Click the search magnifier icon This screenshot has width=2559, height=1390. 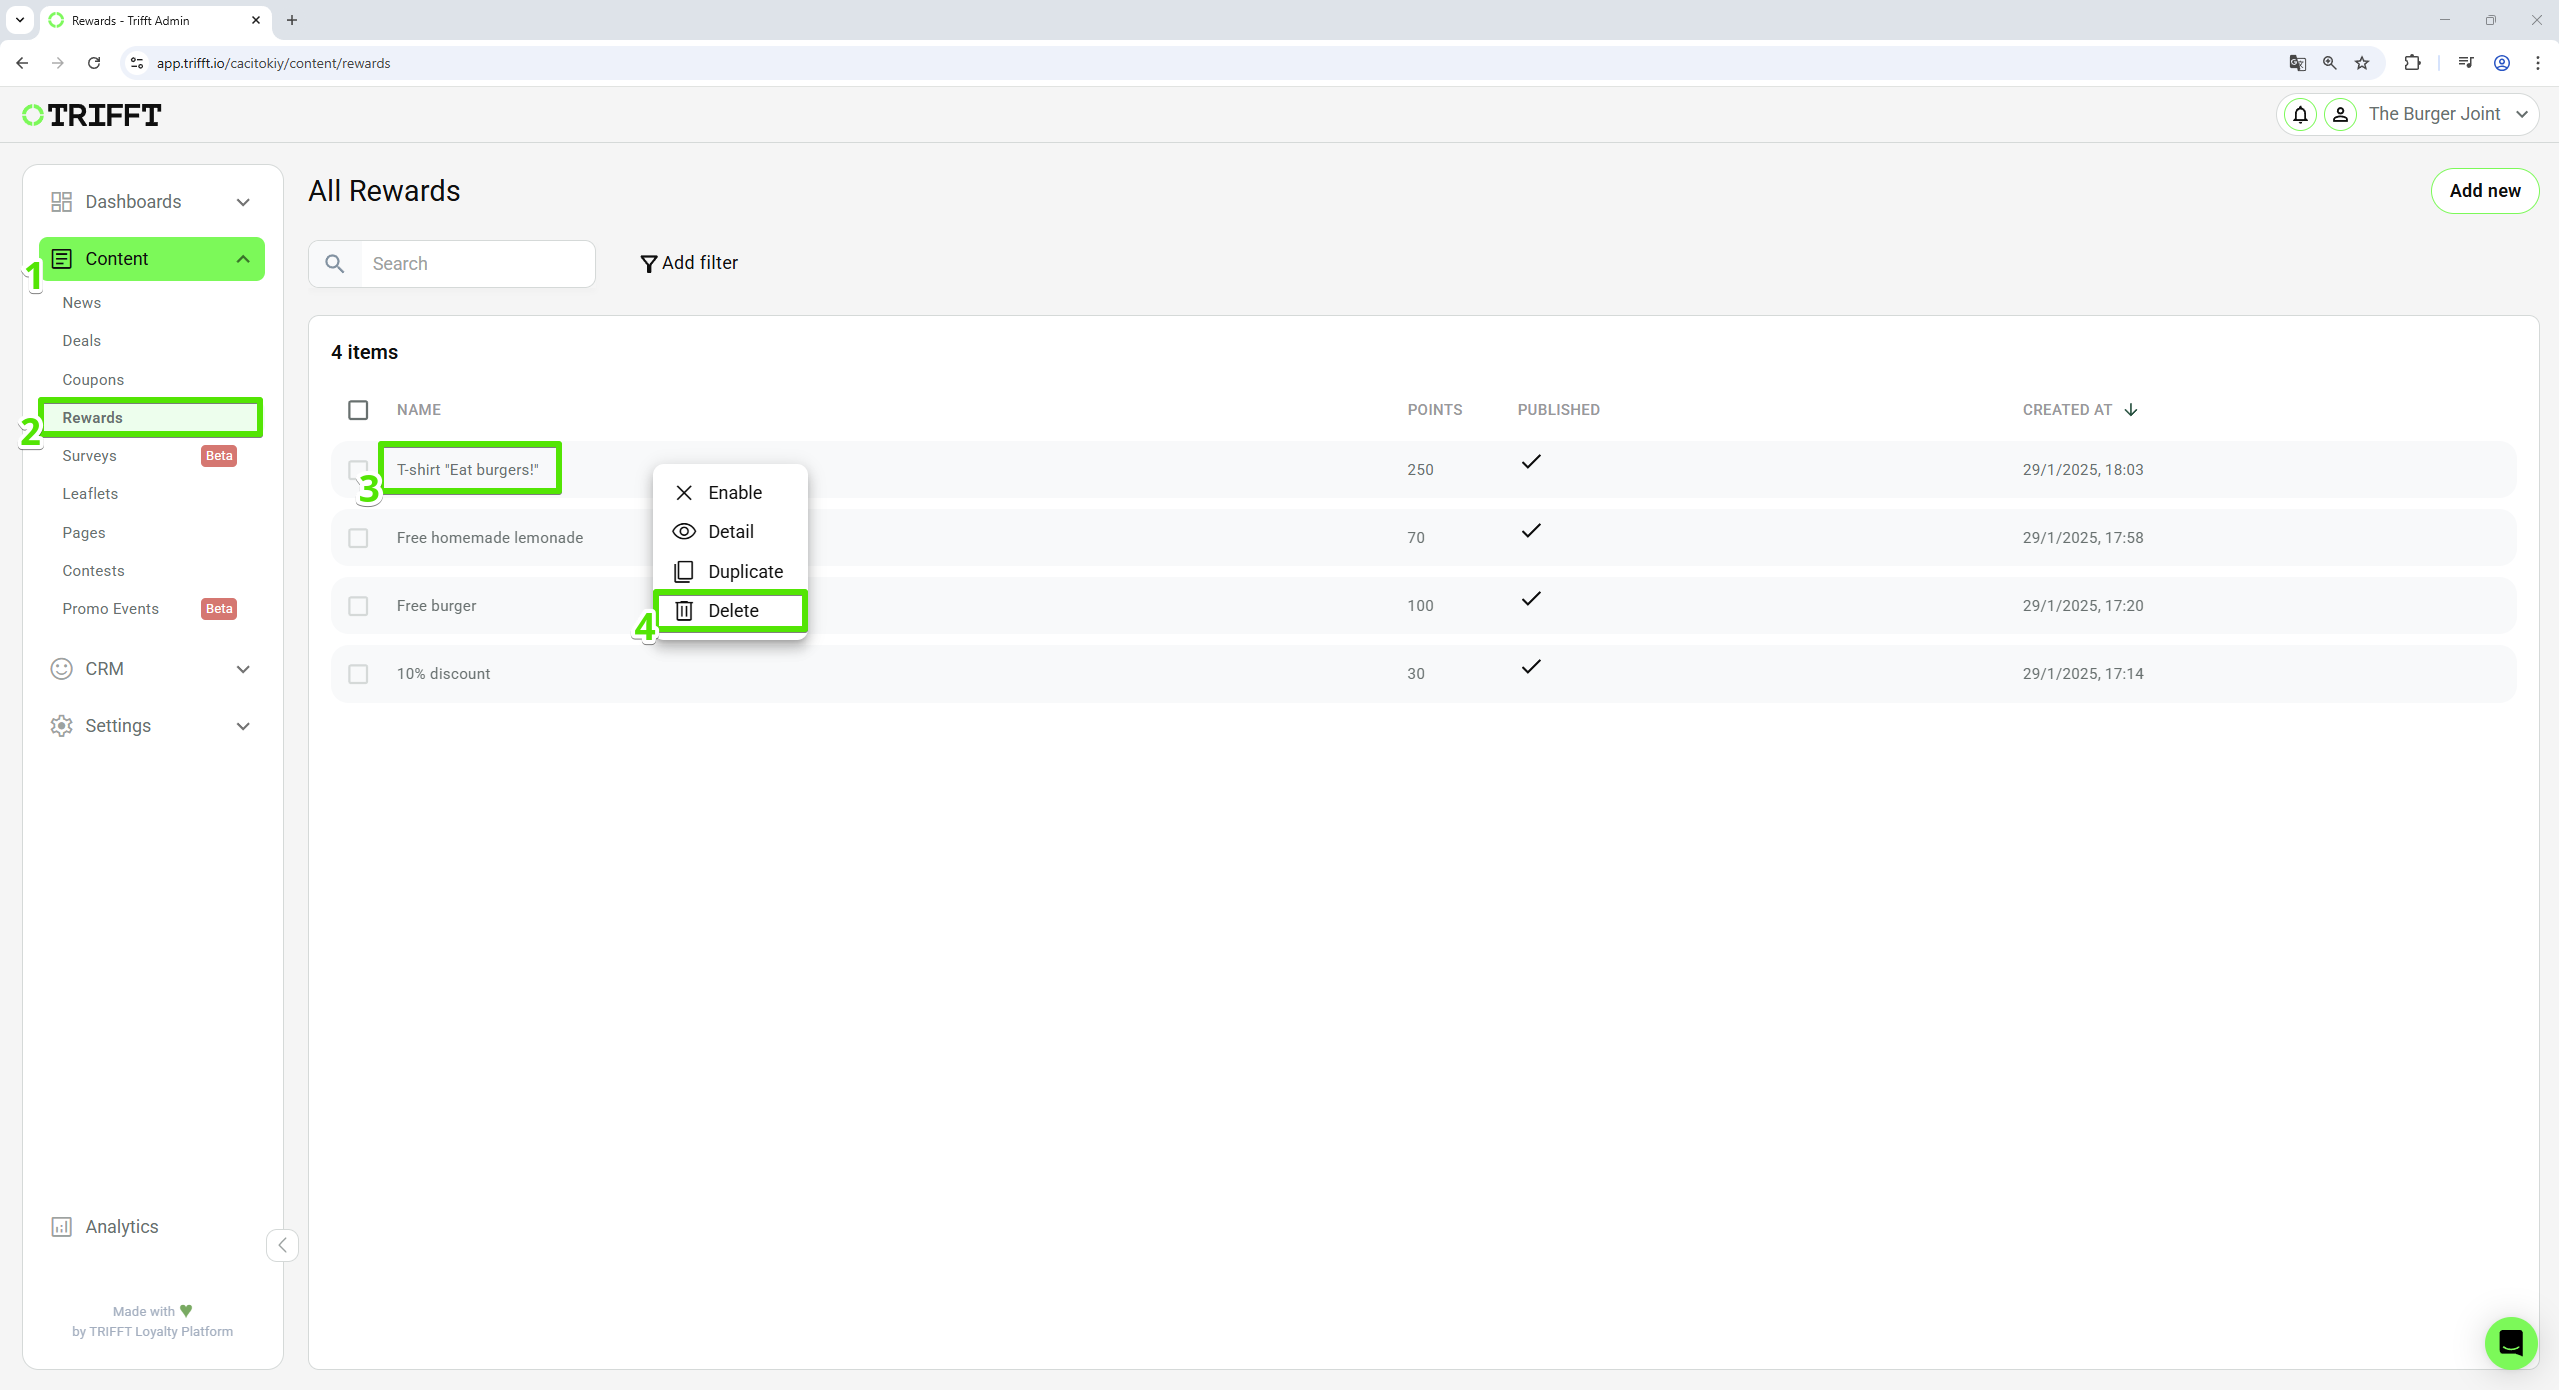(335, 264)
